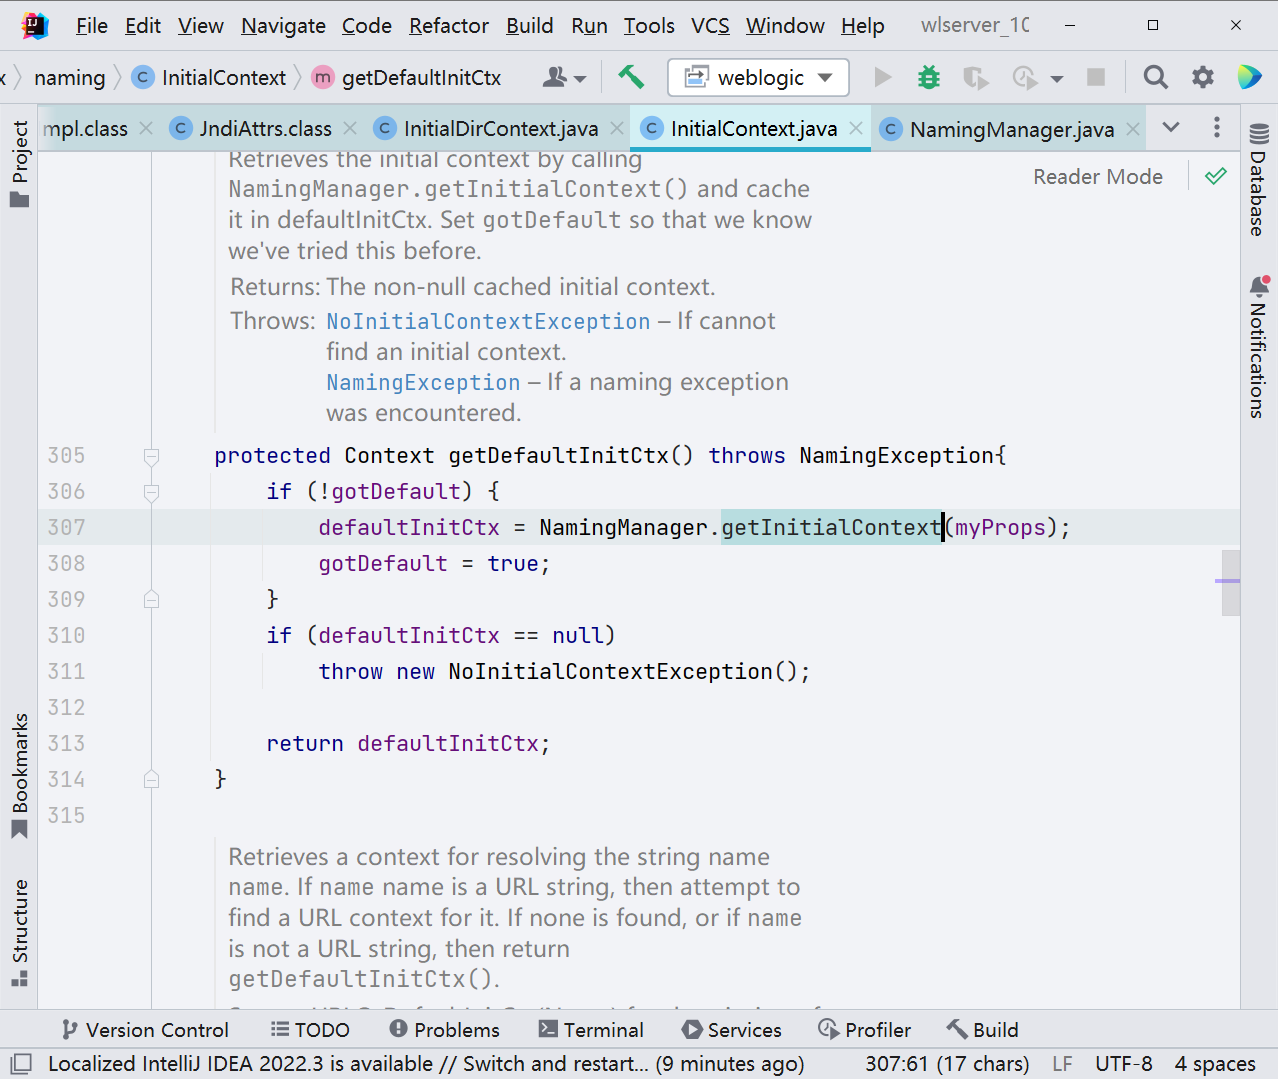Open the Profiler tool window

coord(865,1030)
